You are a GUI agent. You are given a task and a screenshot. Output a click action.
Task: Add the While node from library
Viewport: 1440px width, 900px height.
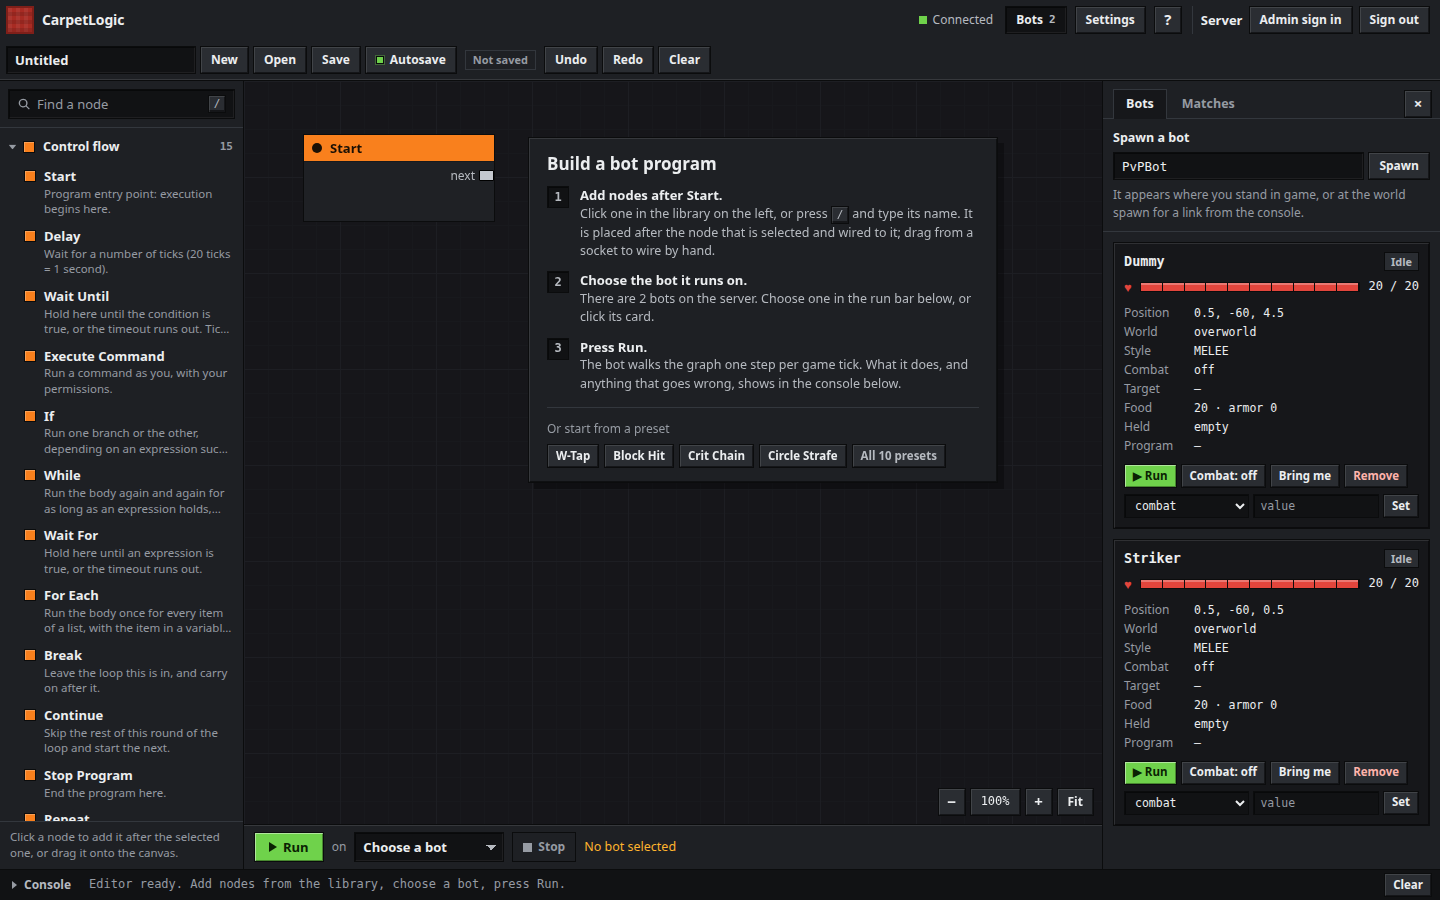[121, 491]
